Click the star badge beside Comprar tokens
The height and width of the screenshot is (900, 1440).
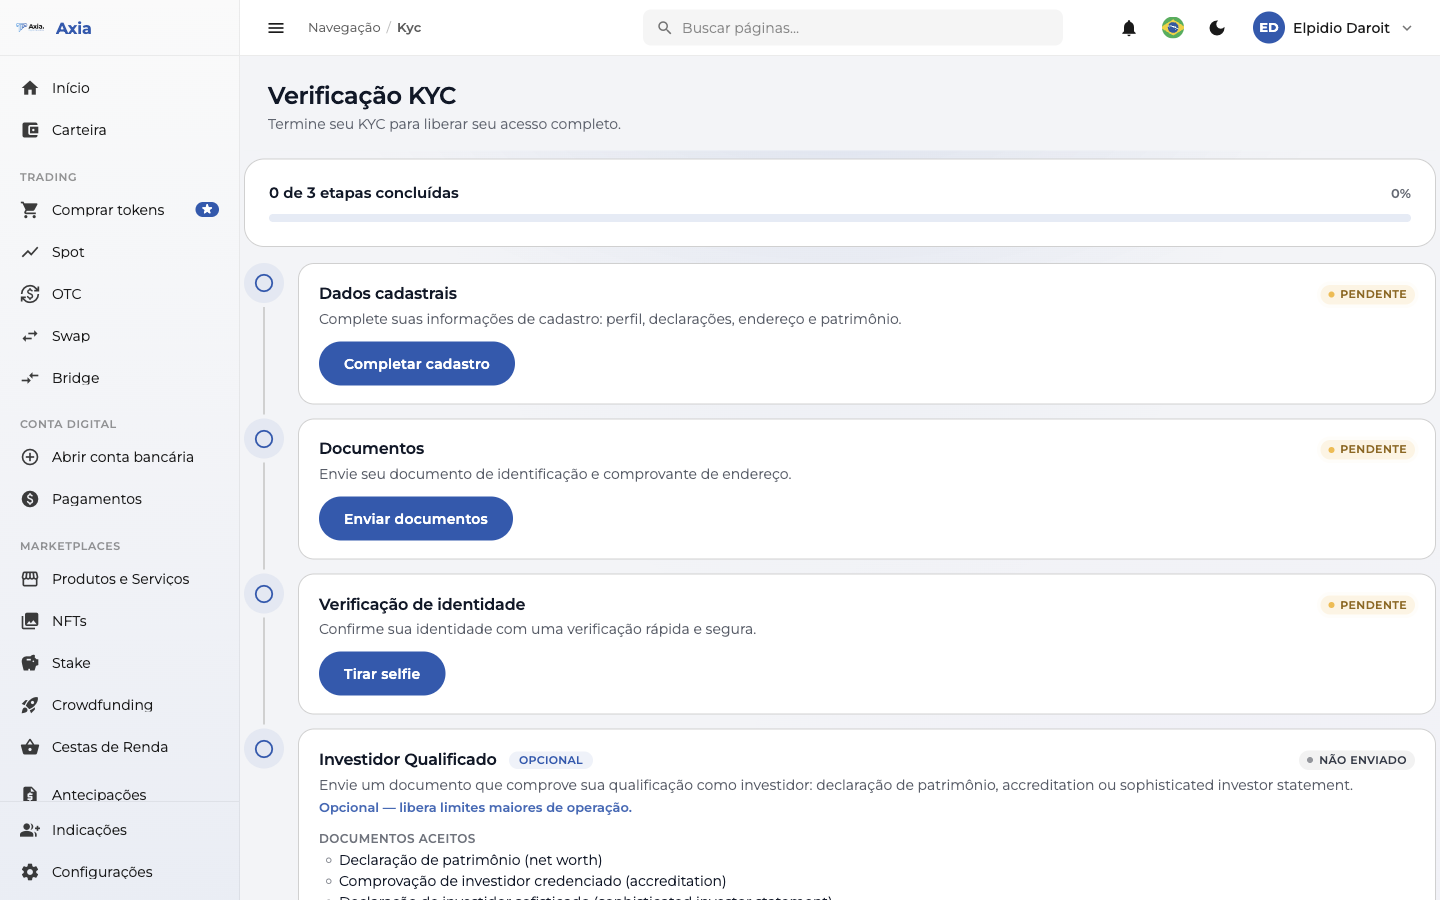pyautogui.click(x=207, y=210)
